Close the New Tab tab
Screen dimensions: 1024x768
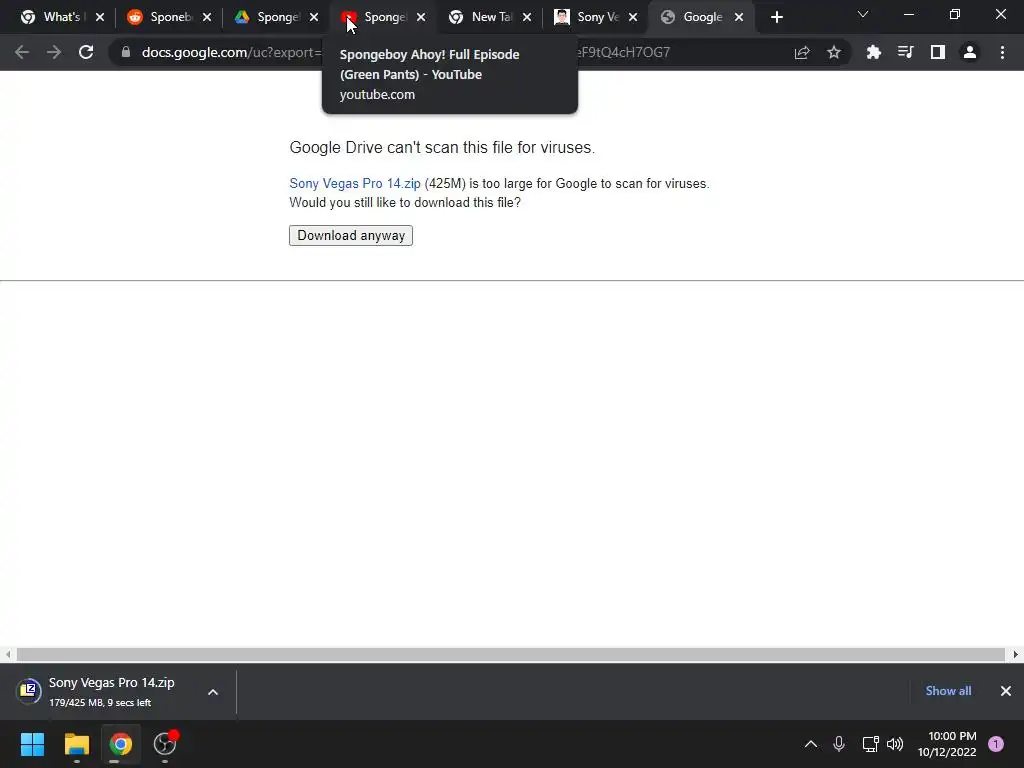(x=527, y=18)
